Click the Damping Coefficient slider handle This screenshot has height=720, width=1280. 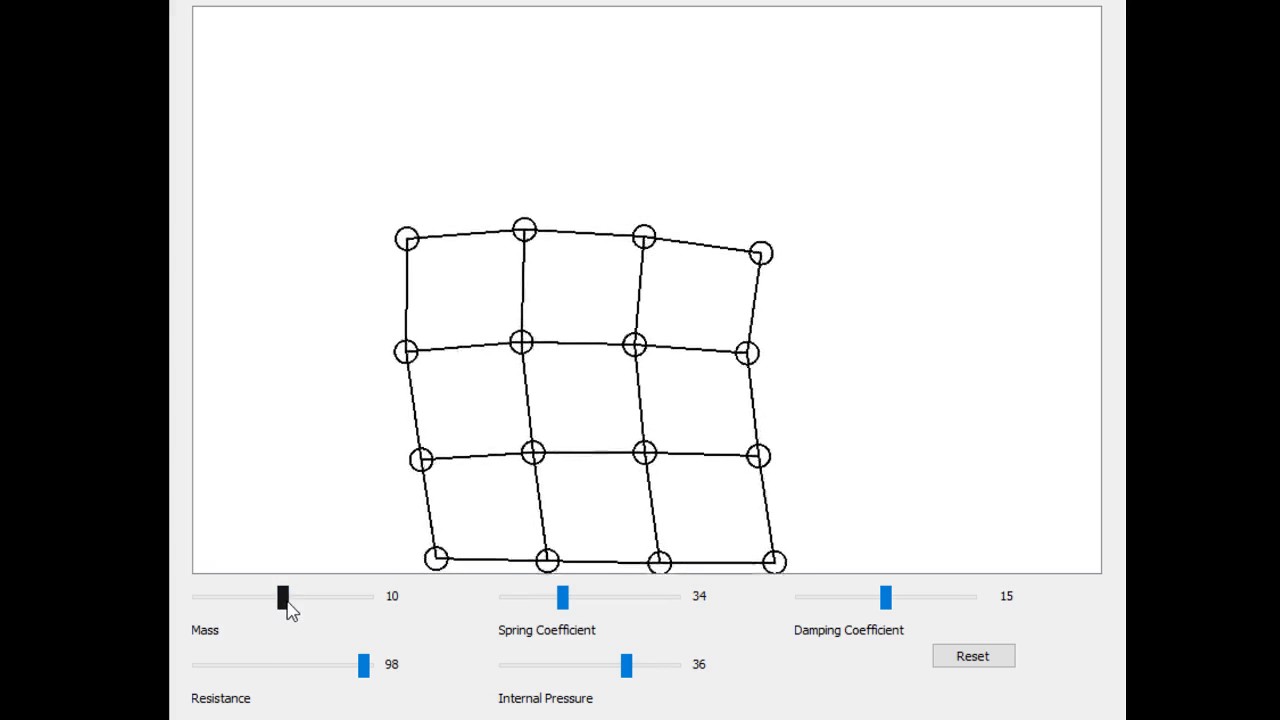point(886,598)
